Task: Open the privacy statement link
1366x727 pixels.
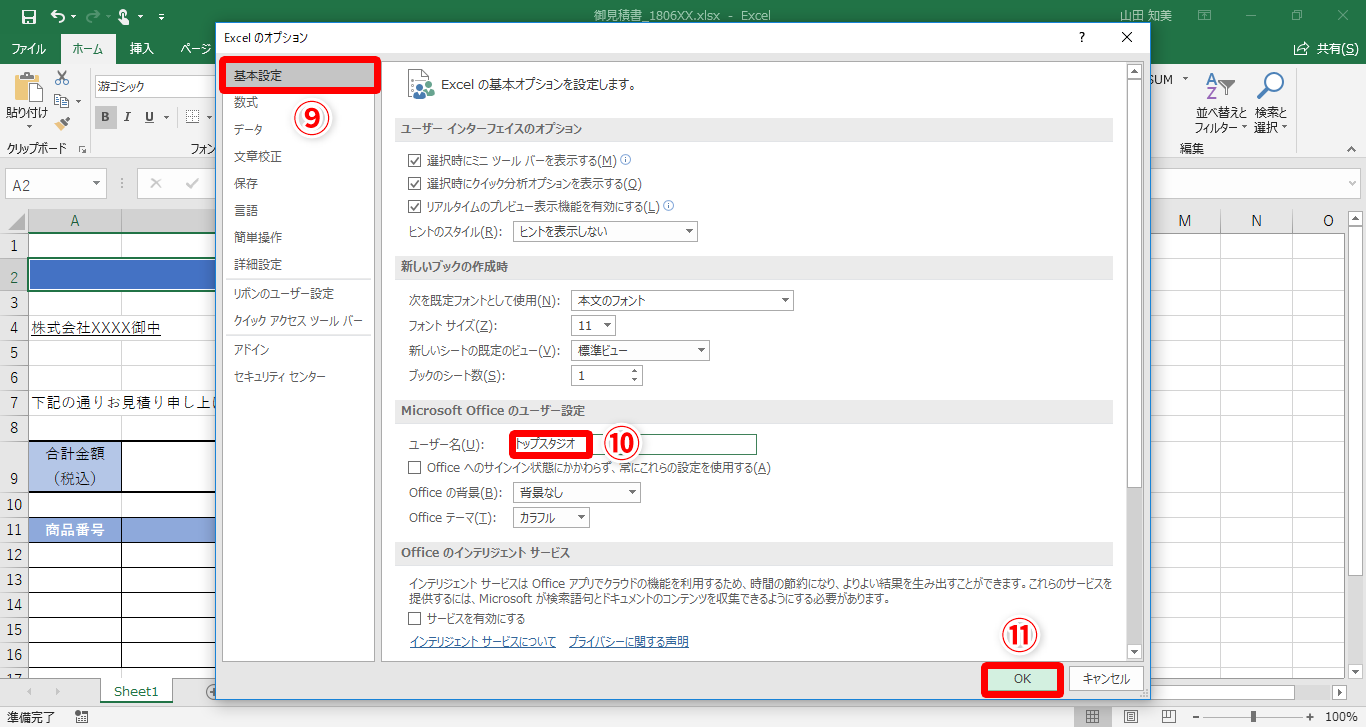Action: pyautogui.click(x=629, y=642)
